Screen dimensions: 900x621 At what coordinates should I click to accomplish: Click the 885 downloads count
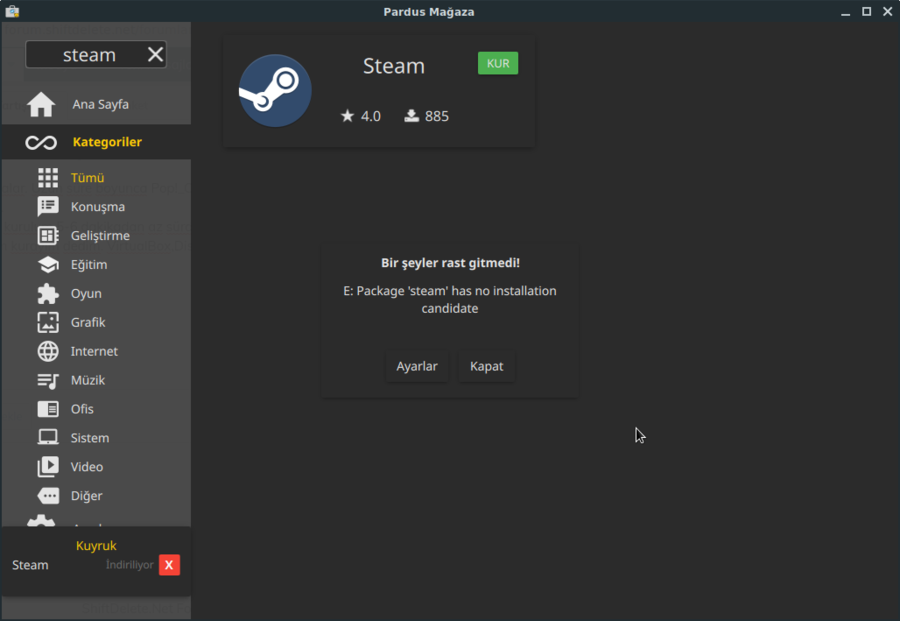(x=437, y=116)
